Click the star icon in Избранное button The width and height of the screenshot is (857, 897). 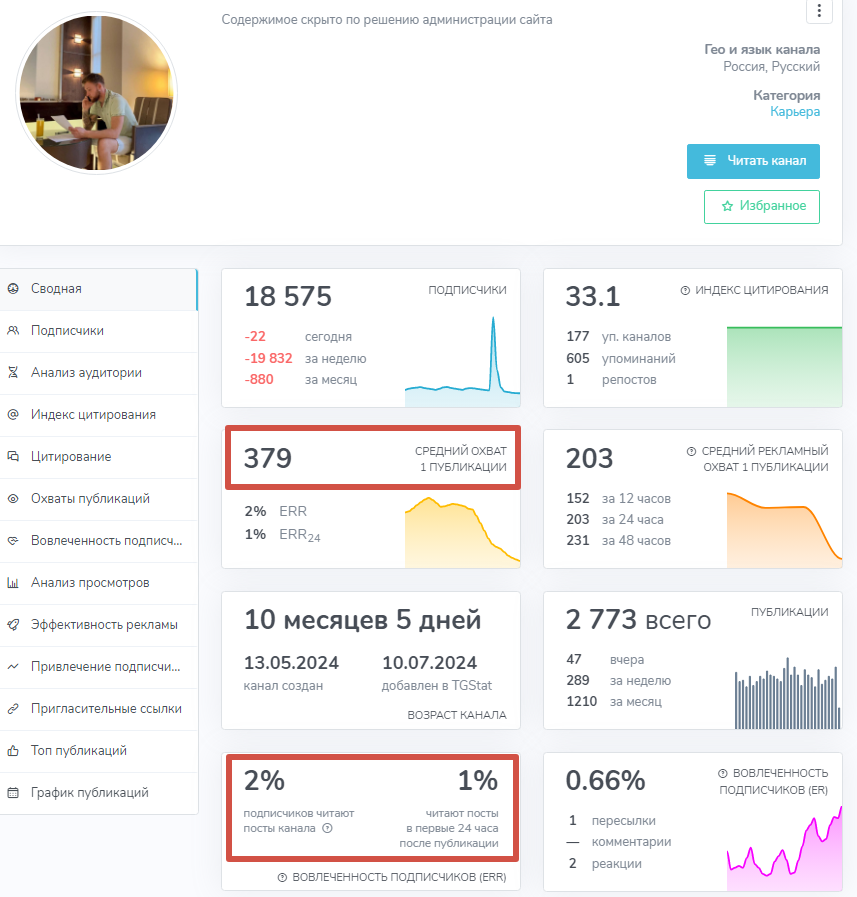[727, 206]
